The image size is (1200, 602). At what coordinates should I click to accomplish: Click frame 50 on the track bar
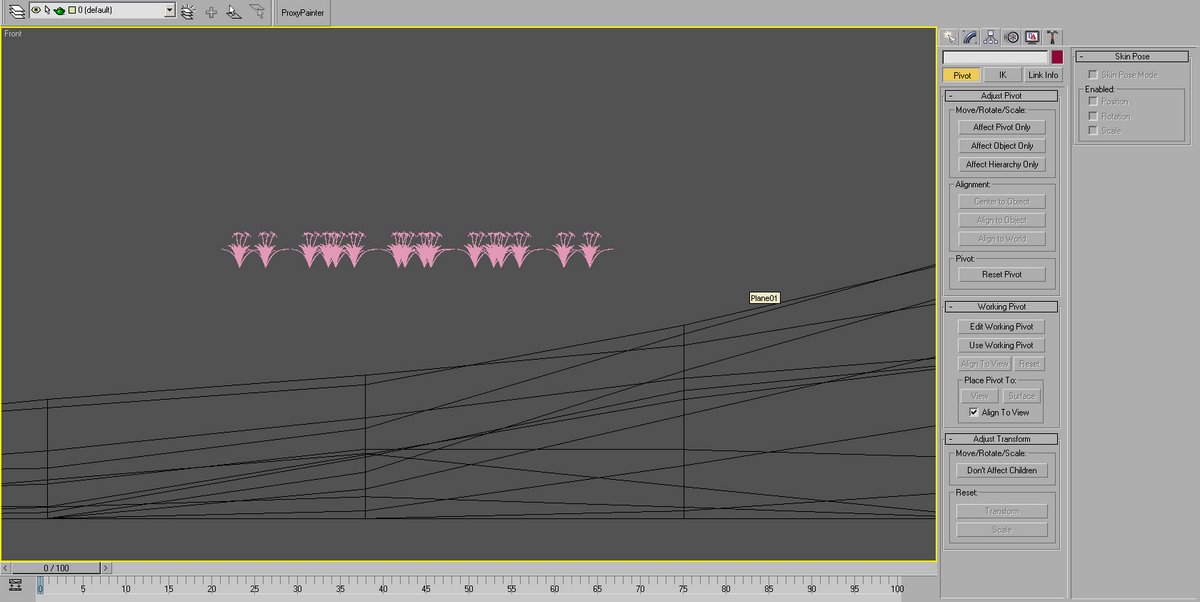pyautogui.click(x=469, y=589)
